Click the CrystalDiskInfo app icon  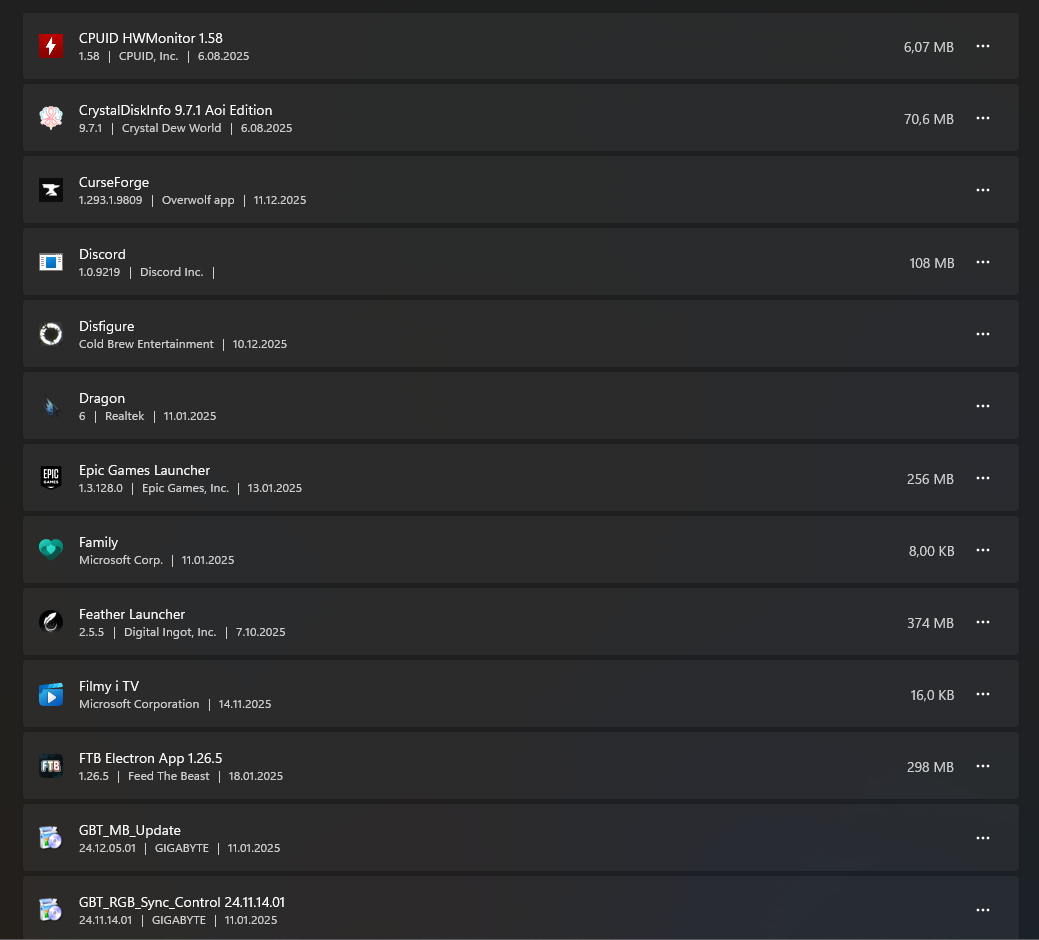(51, 118)
